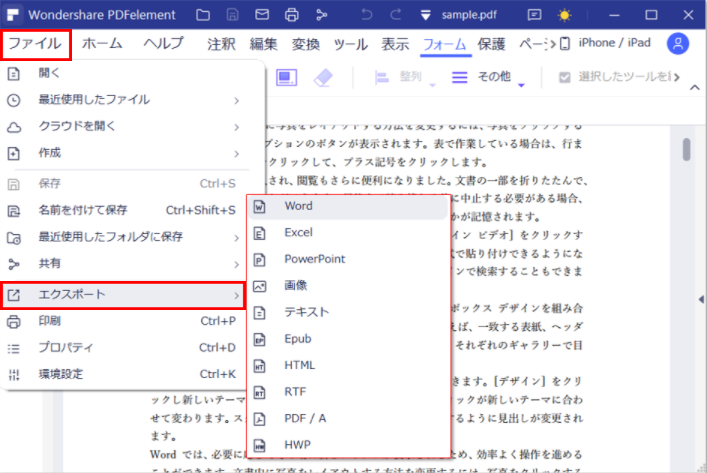Export to HTML format
The width and height of the screenshot is (707, 473).
tap(348, 365)
